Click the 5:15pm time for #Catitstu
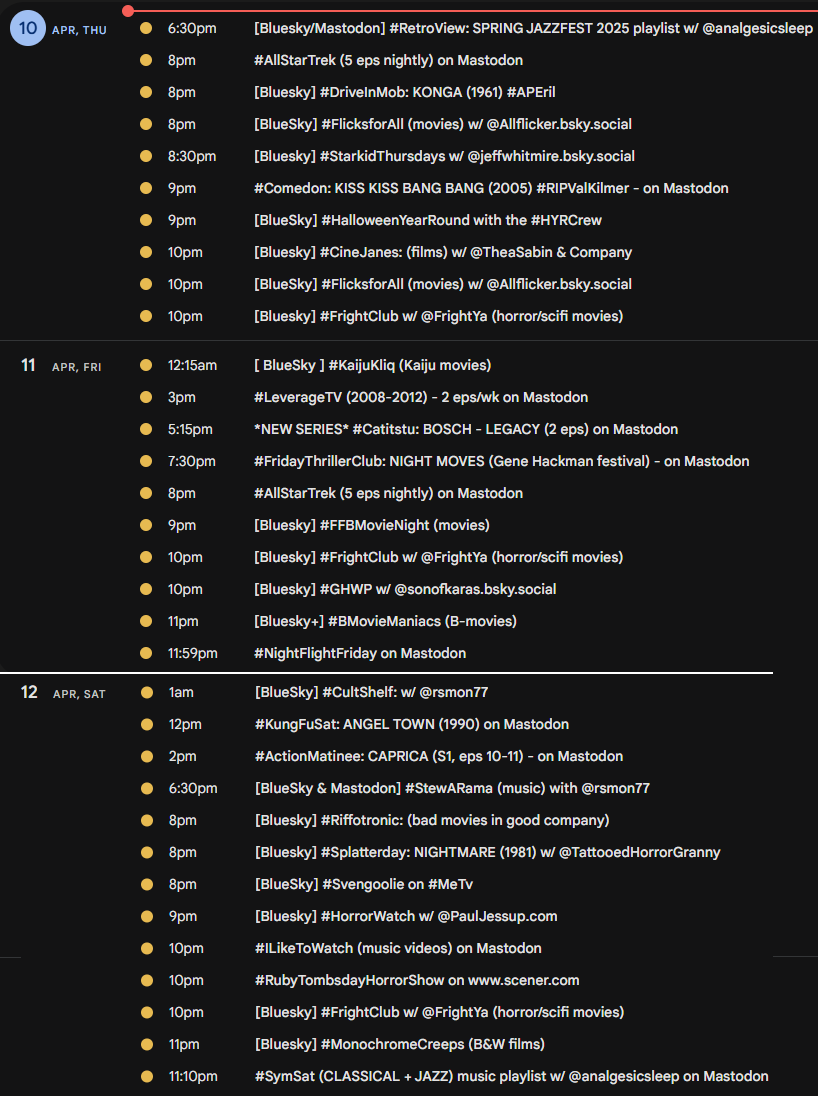The image size is (818, 1096). (x=190, y=430)
